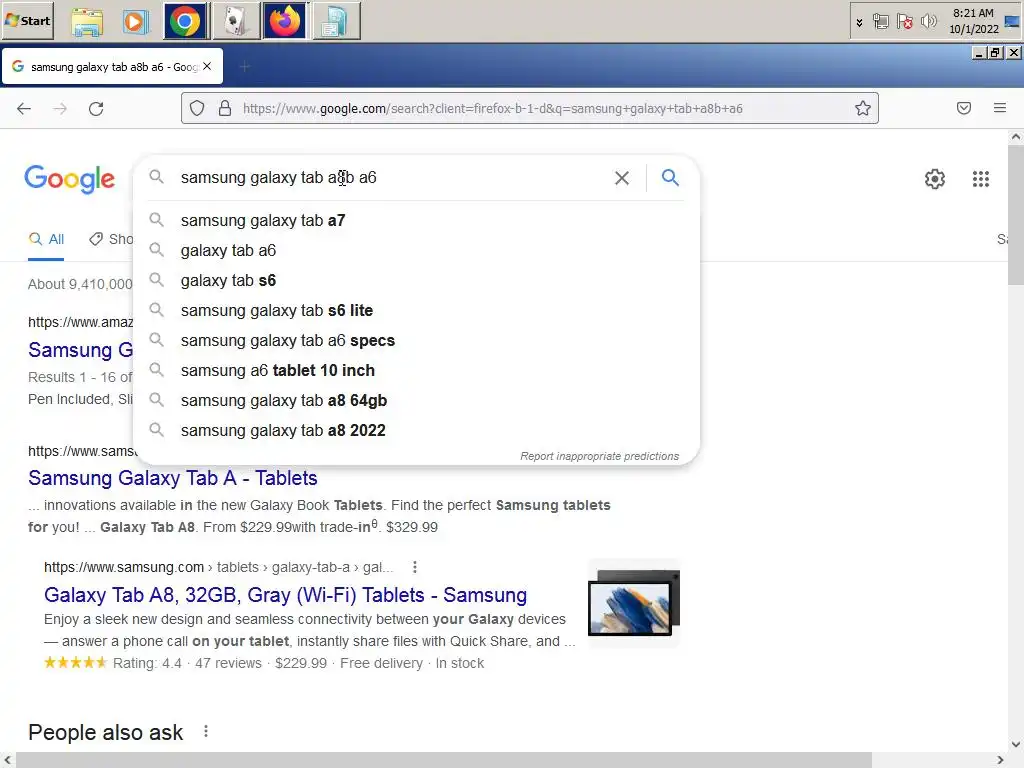Open Google Chrome from taskbar
The image size is (1024, 768).
(x=185, y=22)
